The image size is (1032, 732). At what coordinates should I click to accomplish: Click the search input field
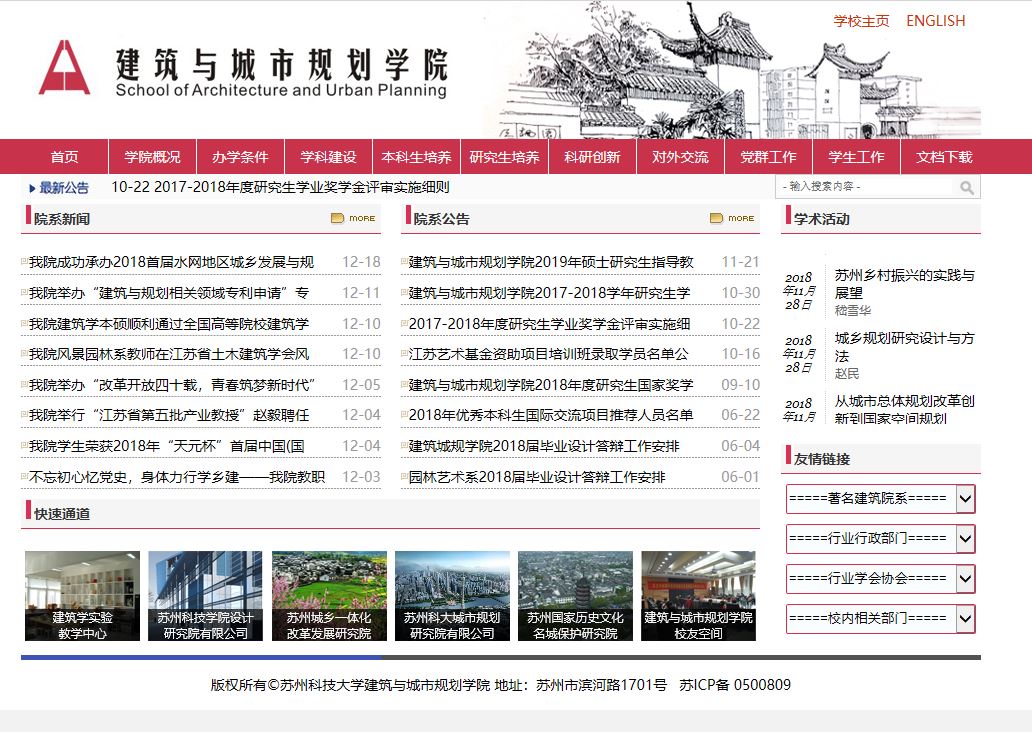tap(865, 187)
